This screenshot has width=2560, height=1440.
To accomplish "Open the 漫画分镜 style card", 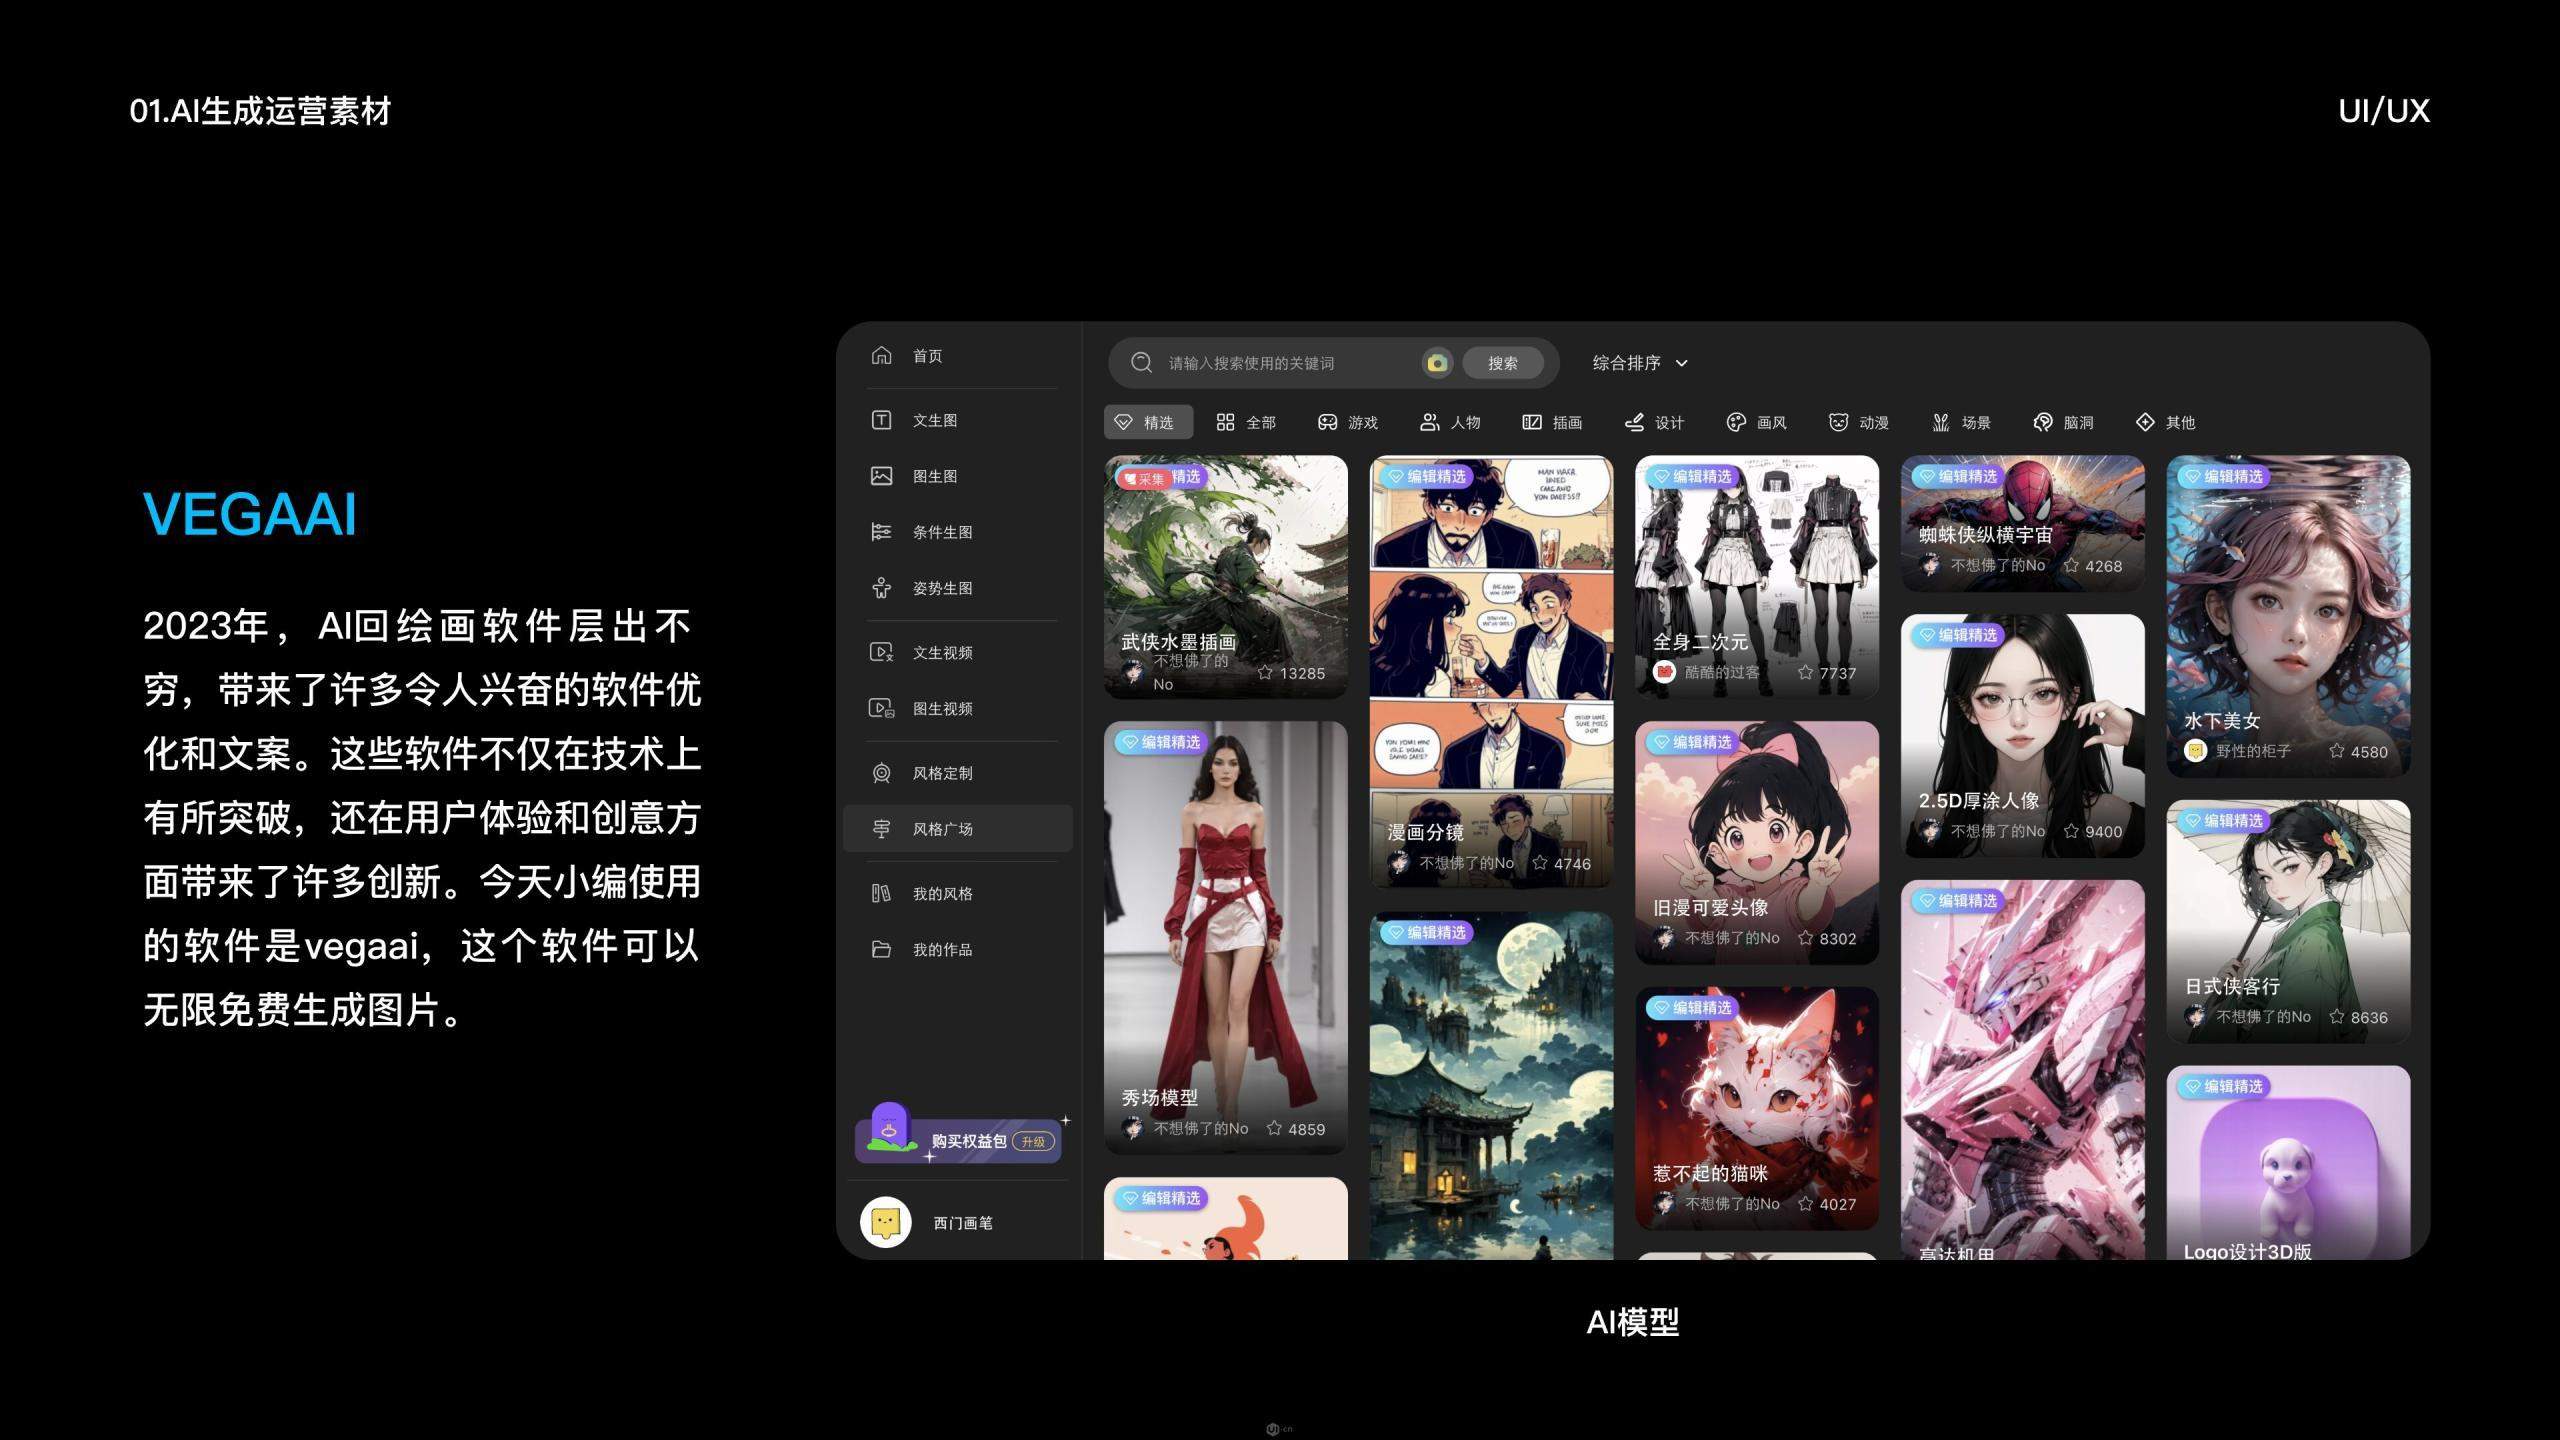I will click(1491, 671).
